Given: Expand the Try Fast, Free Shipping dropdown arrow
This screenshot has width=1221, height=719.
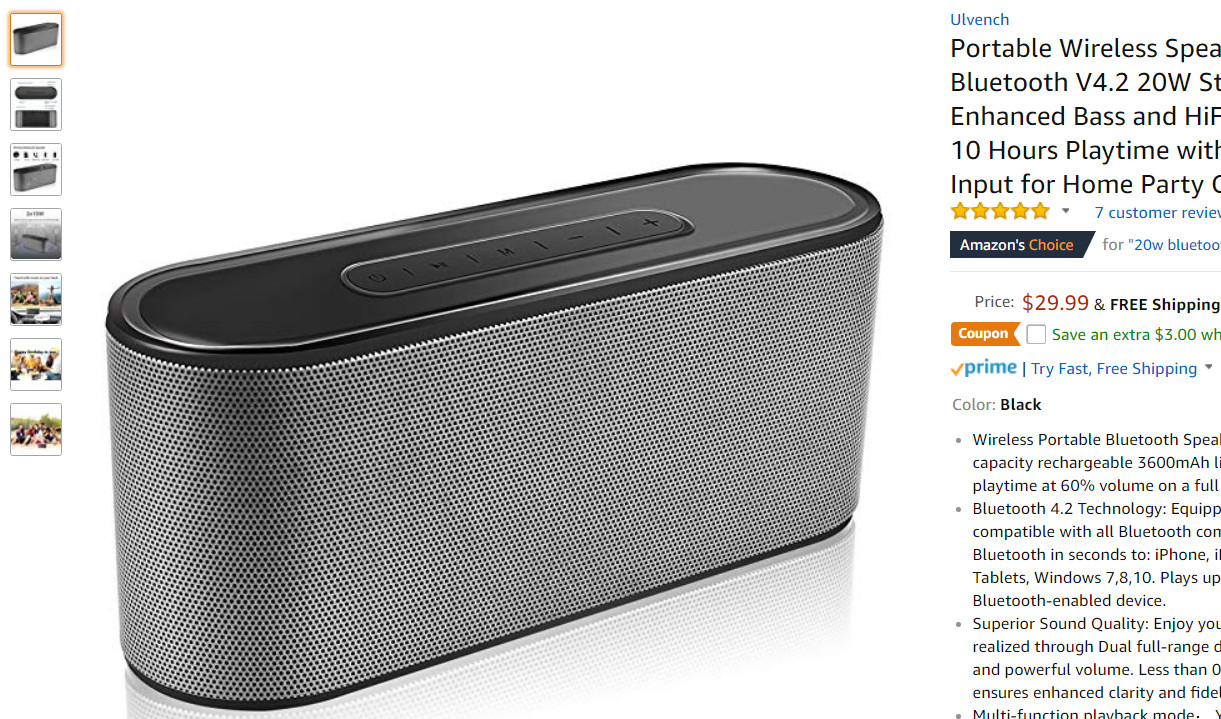Looking at the screenshot, I should pyautogui.click(x=1209, y=368).
